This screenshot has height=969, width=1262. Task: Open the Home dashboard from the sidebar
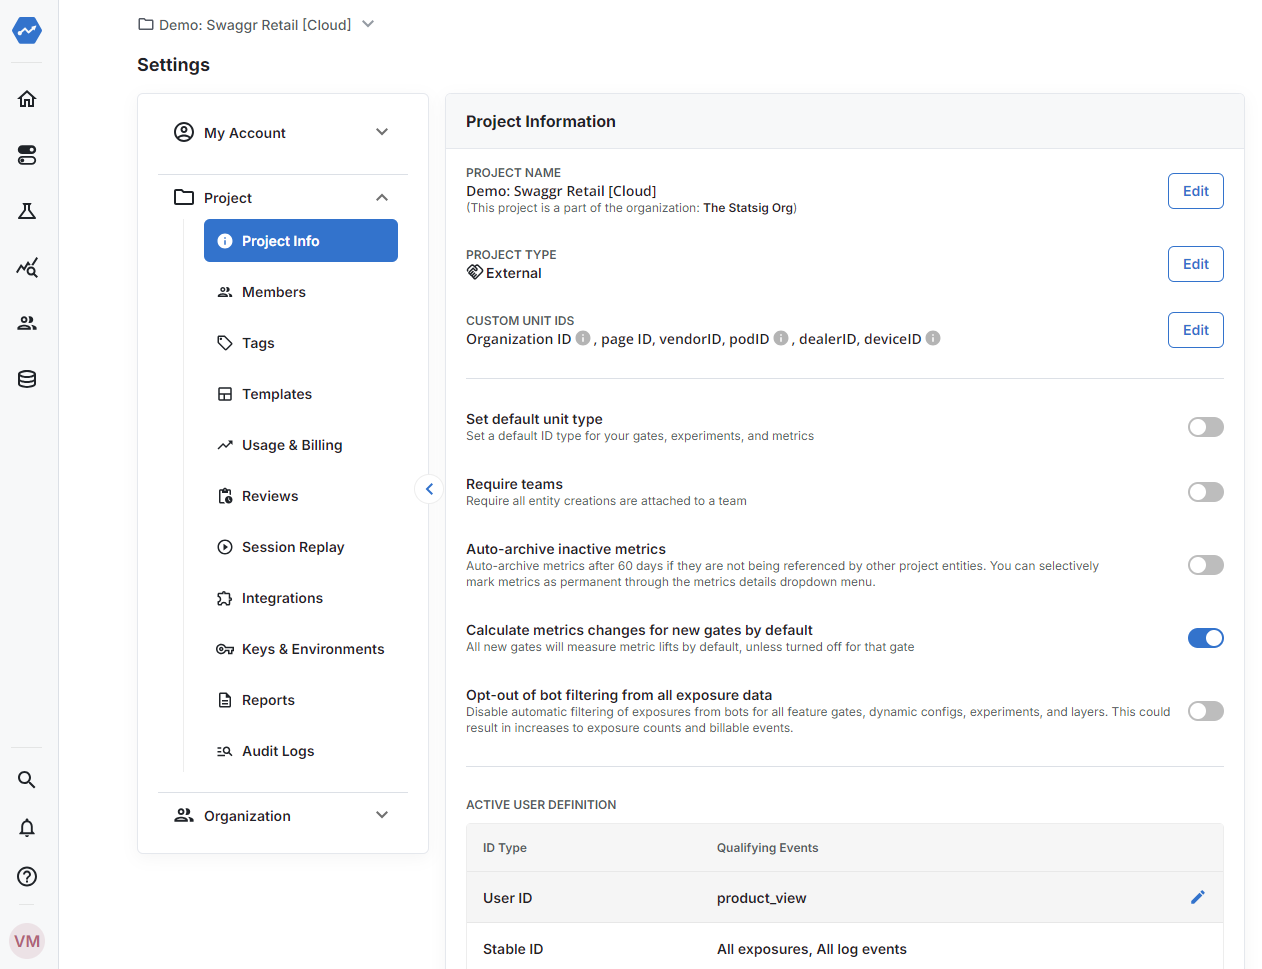tap(26, 98)
